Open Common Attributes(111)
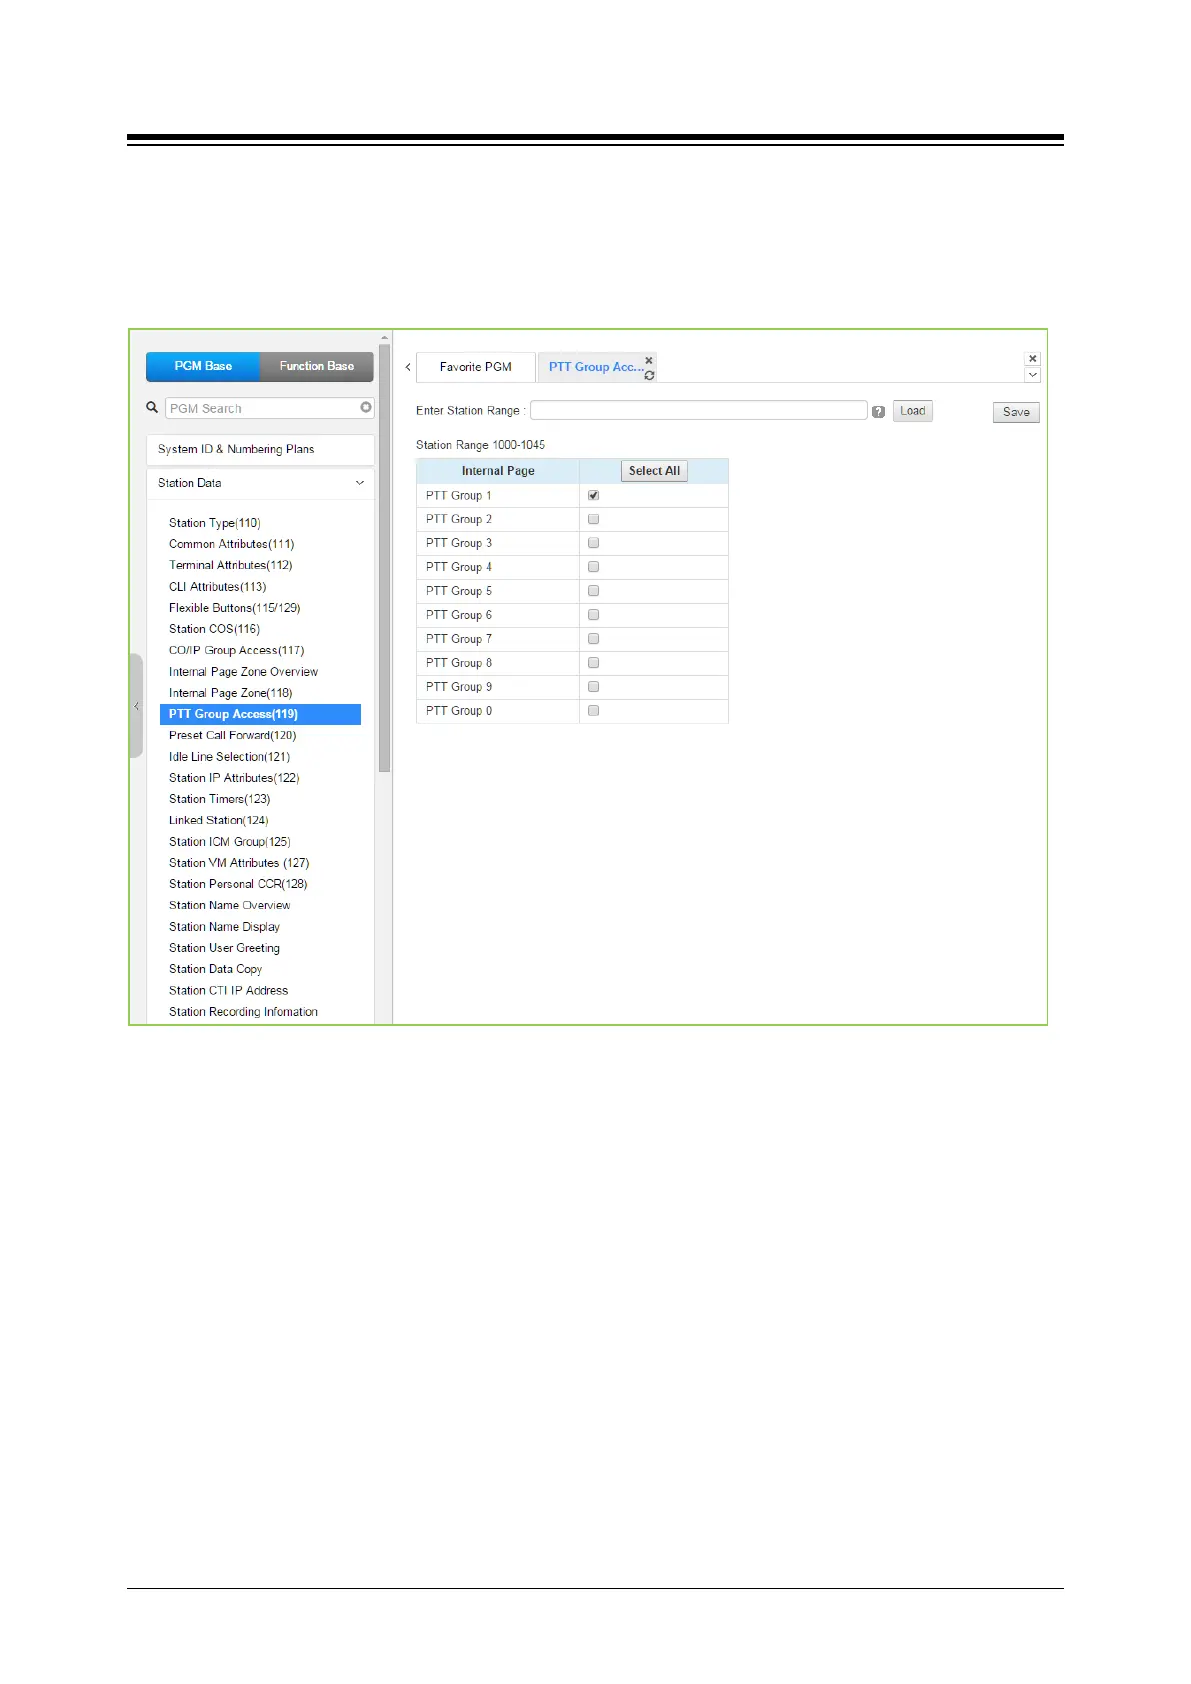 pyautogui.click(x=232, y=544)
